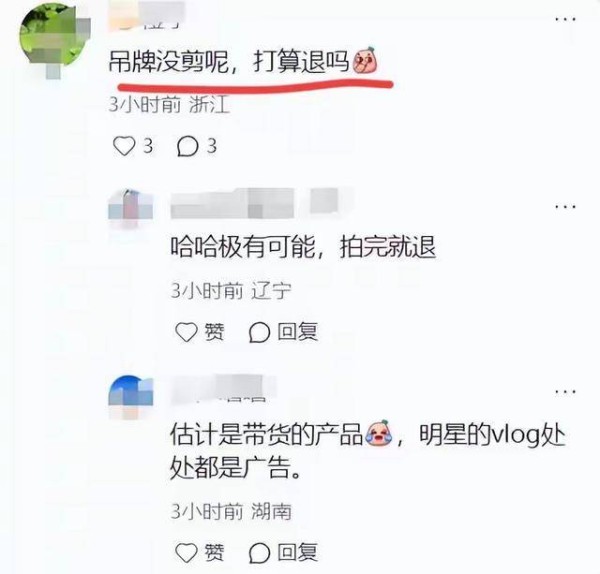This screenshot has height=574, width=600.
Task: Like the Zhejiang comment with 3 likes
Action: (x=124, y=146)
